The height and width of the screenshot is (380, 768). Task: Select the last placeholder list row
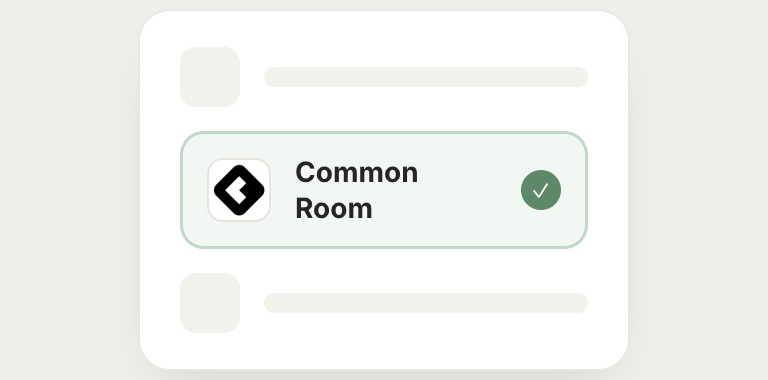click(x=384, y=303)
